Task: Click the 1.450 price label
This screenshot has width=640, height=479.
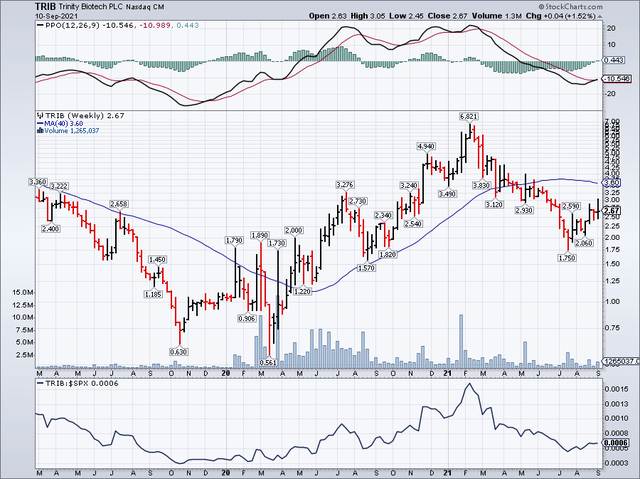Action: pos(158,259)
